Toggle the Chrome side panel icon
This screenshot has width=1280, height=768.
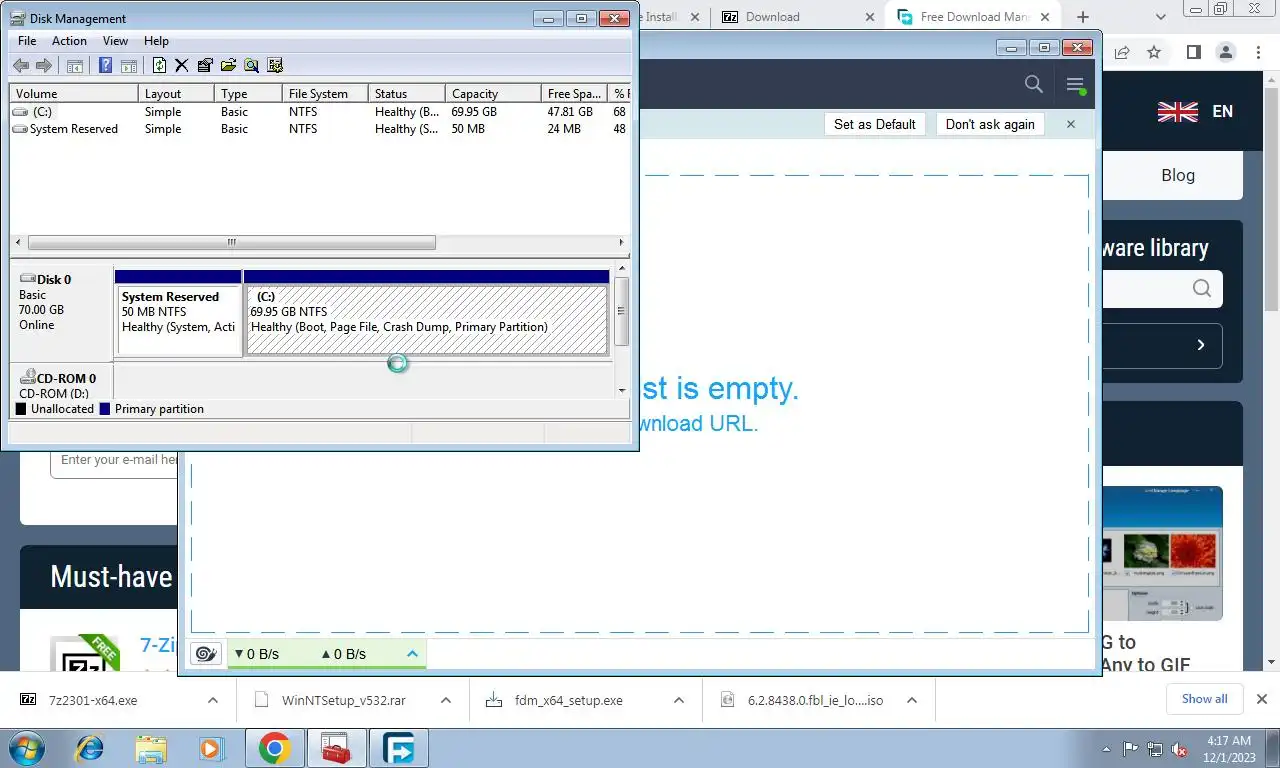click(x=1193, y=52)
